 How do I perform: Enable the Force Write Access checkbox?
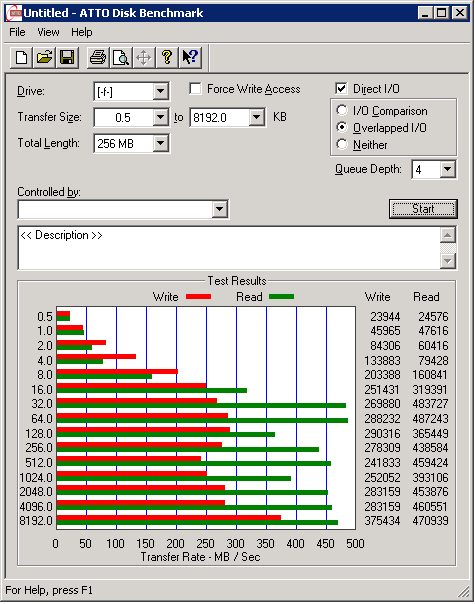(x=195, y=89)
